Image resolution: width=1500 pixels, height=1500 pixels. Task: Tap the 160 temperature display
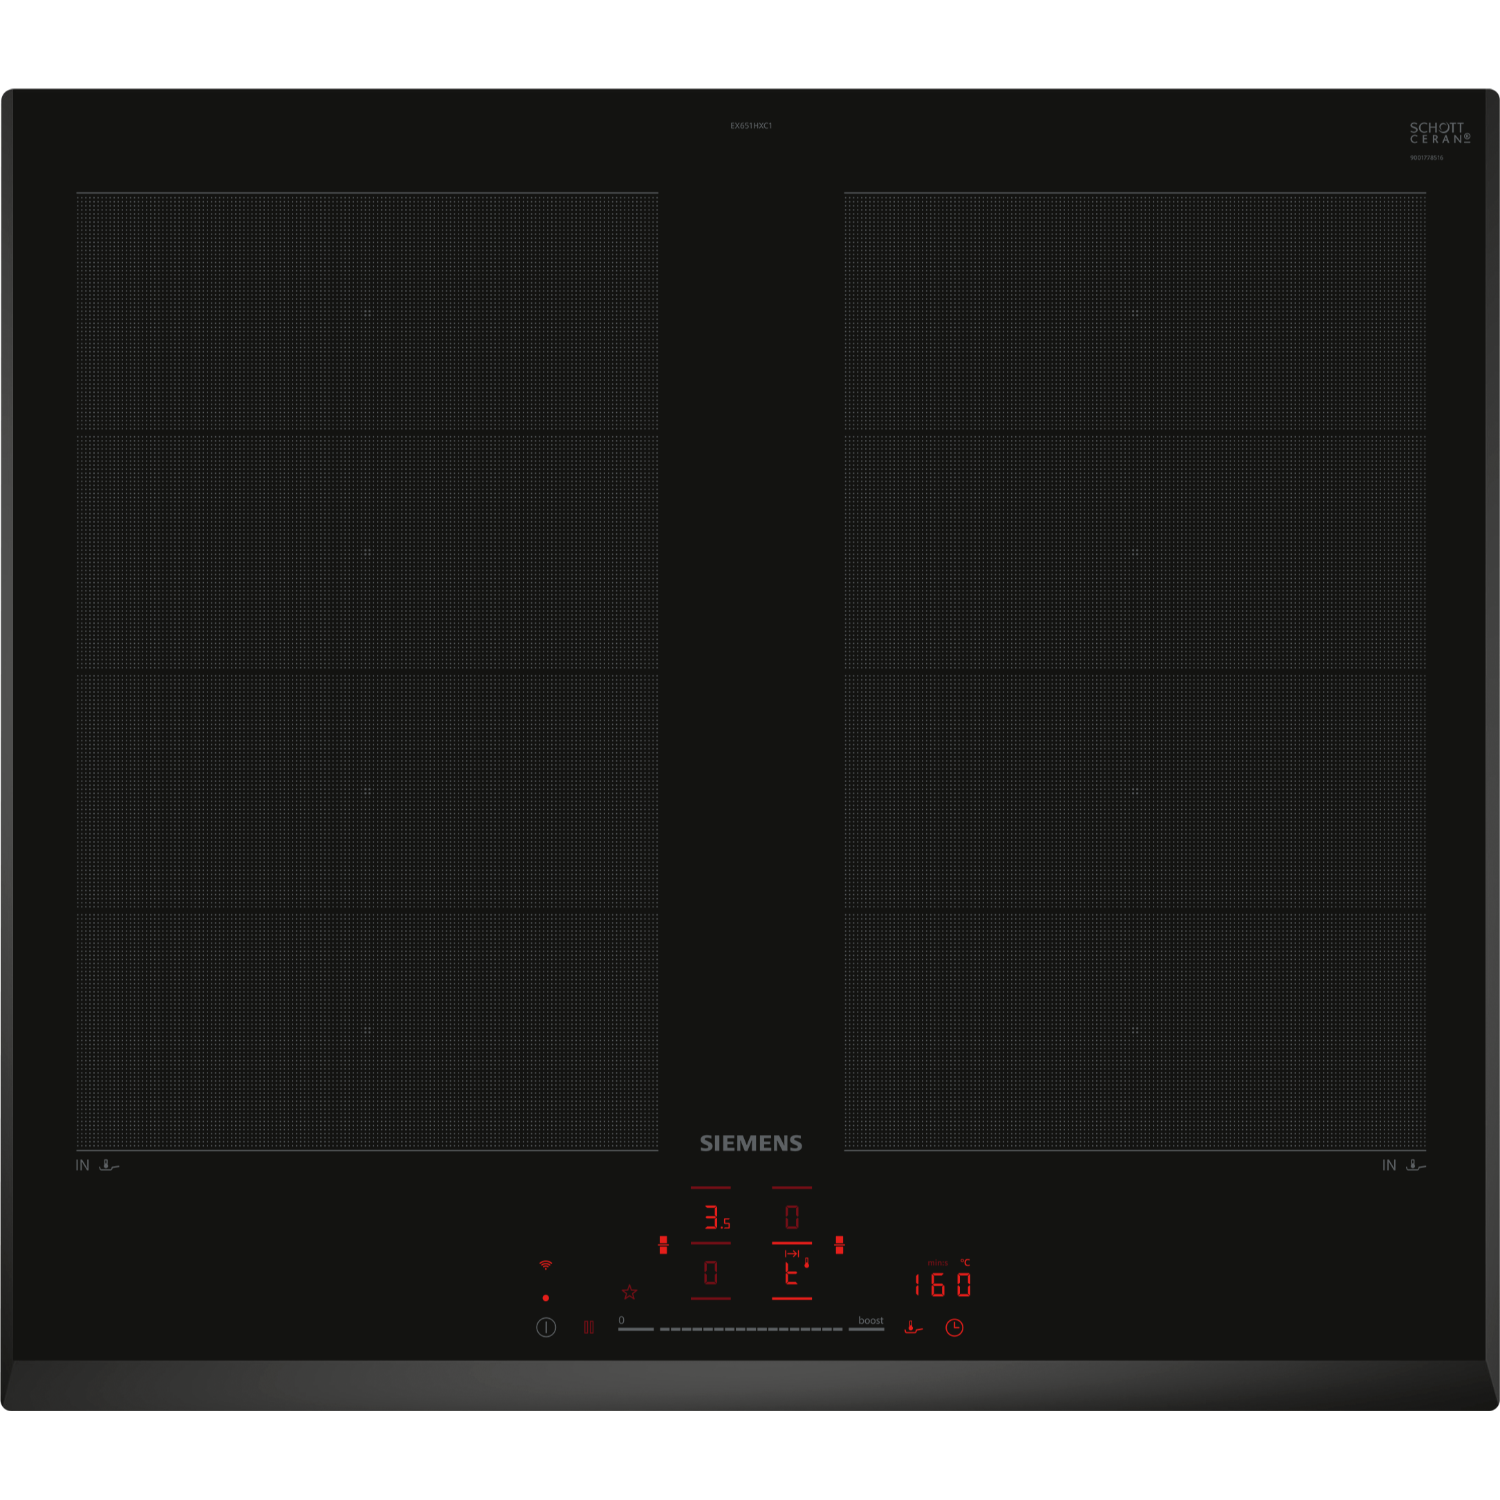click(x=943, y=1285)
